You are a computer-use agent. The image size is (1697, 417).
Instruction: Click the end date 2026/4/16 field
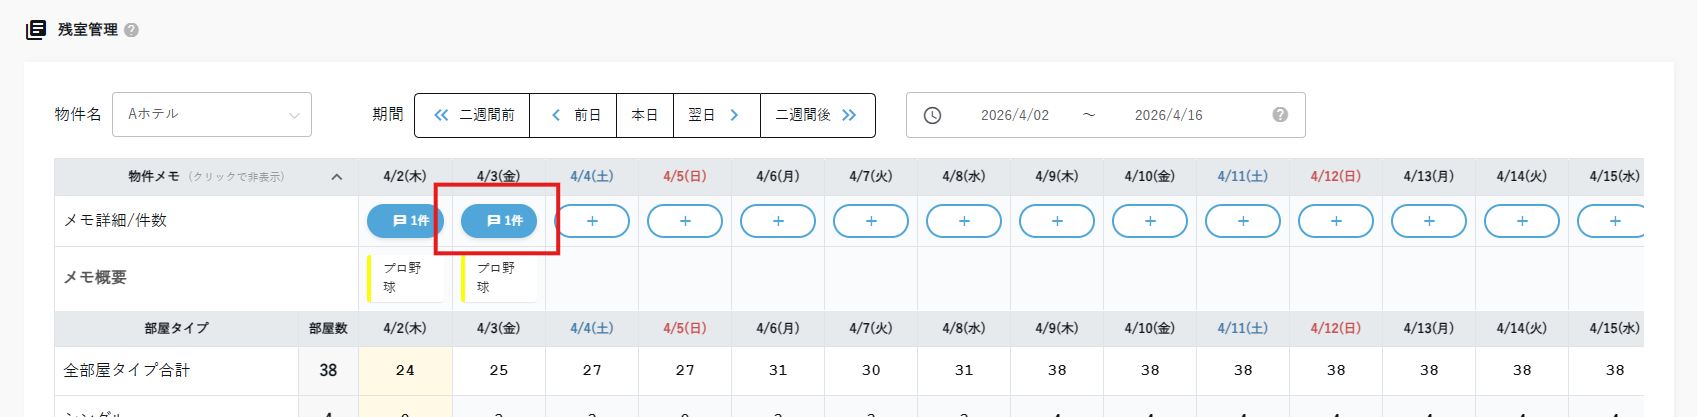coord(1168,115)
